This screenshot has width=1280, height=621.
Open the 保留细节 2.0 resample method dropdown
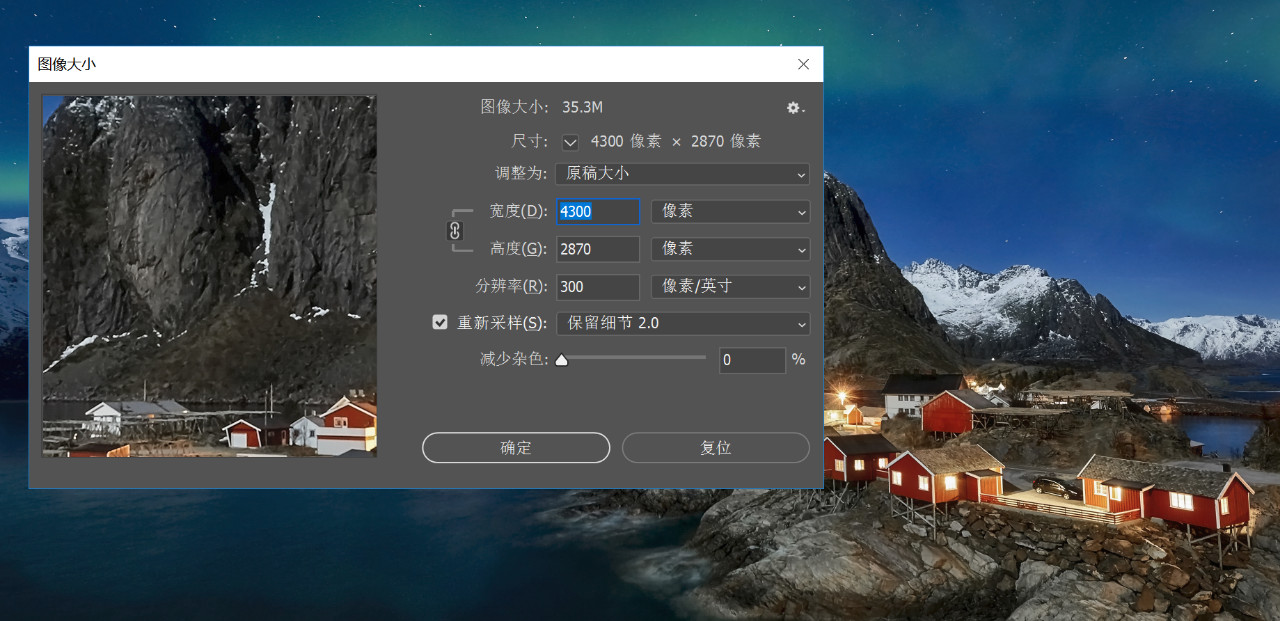tap(682, 324)
